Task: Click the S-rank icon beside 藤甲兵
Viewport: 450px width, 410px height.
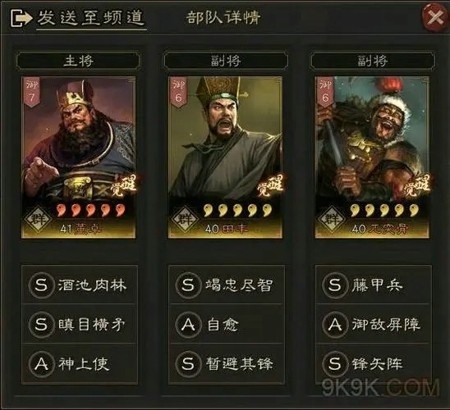Action: (335, 285)
